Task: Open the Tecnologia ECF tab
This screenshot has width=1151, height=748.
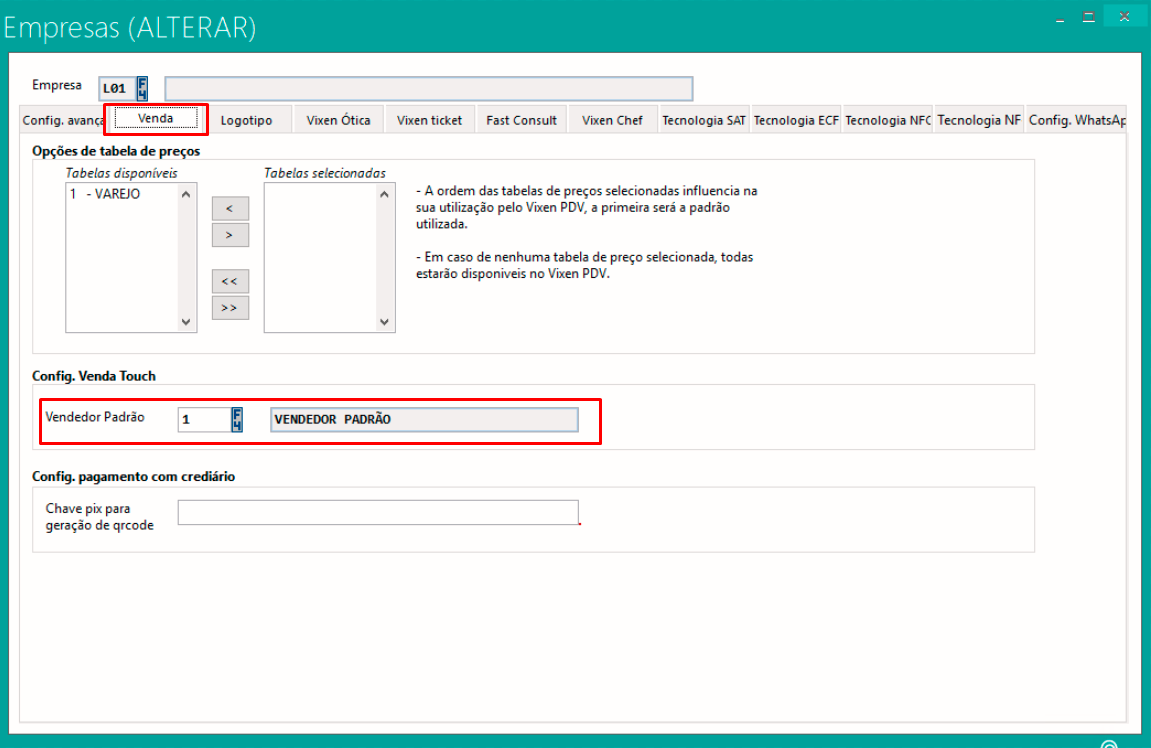Action: click(796, 120)
